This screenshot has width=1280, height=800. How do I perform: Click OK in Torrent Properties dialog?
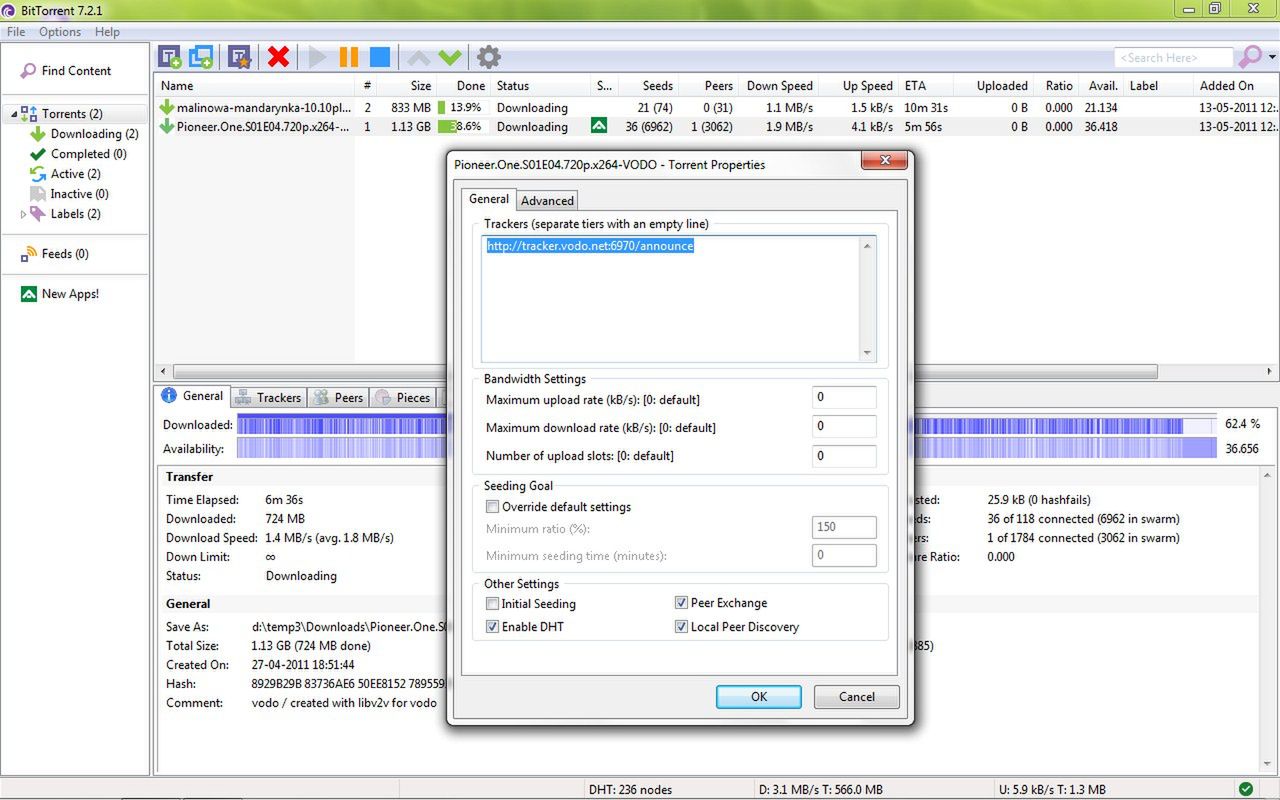point(758,697)
